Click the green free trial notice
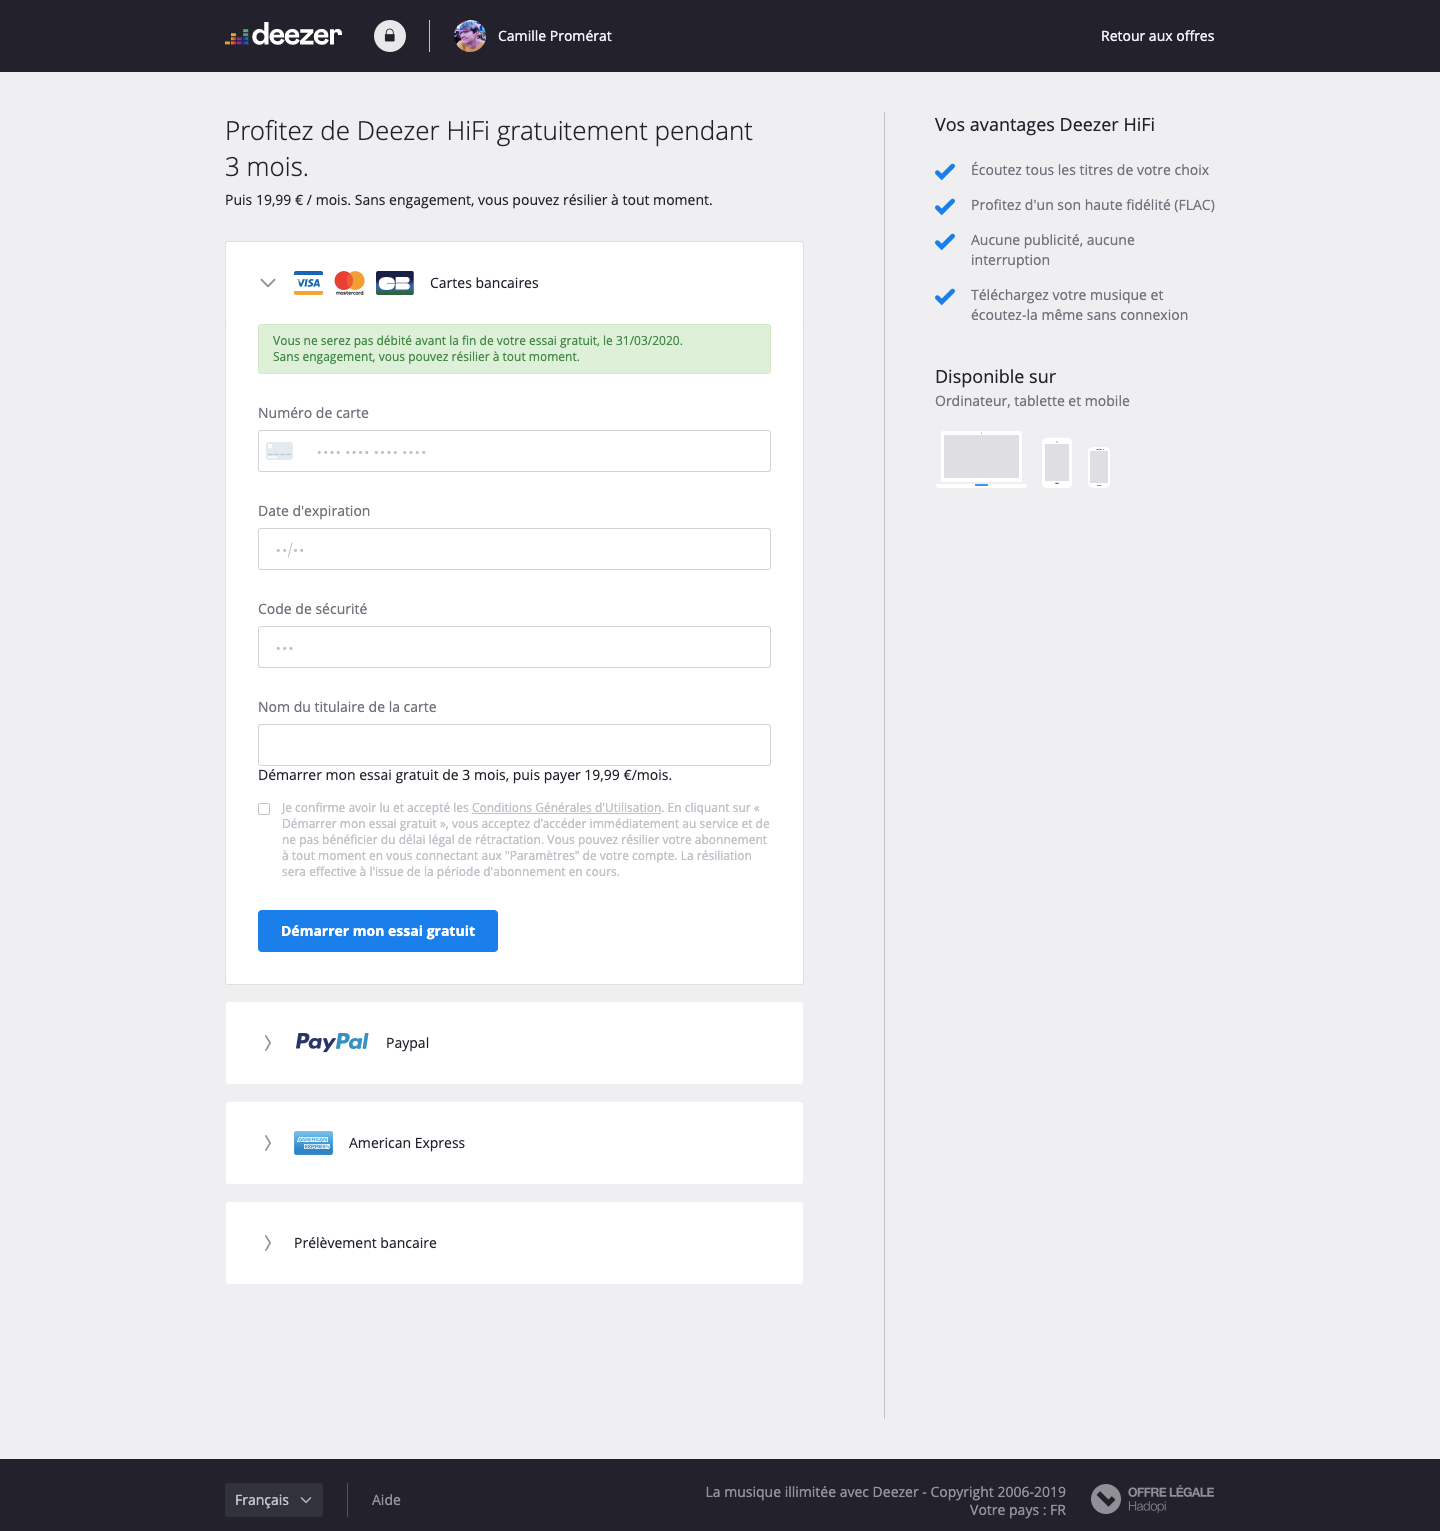The height and width of the screenshot is (1531, 1440). [514, 349]
